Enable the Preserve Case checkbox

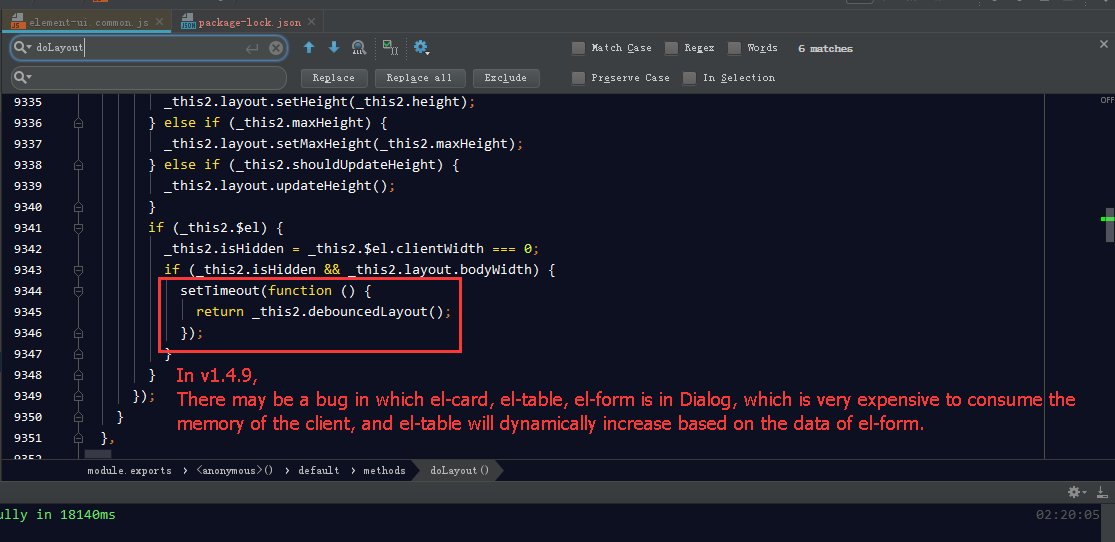[579, 78]
